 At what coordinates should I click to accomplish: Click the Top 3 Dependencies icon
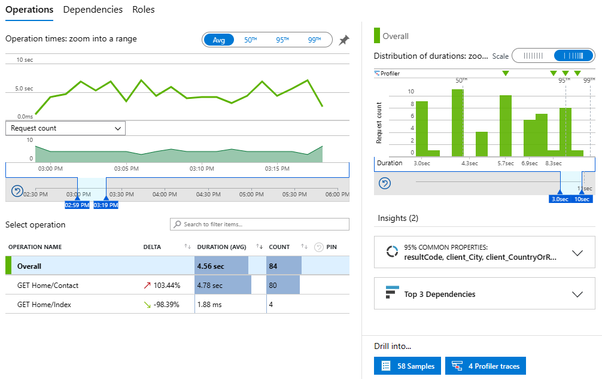(x=392, y=293)
